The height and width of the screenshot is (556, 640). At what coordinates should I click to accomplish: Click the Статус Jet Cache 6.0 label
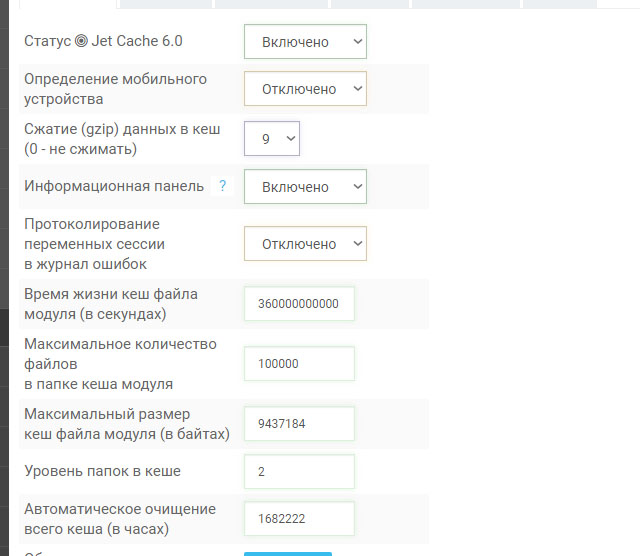[103, 41]
